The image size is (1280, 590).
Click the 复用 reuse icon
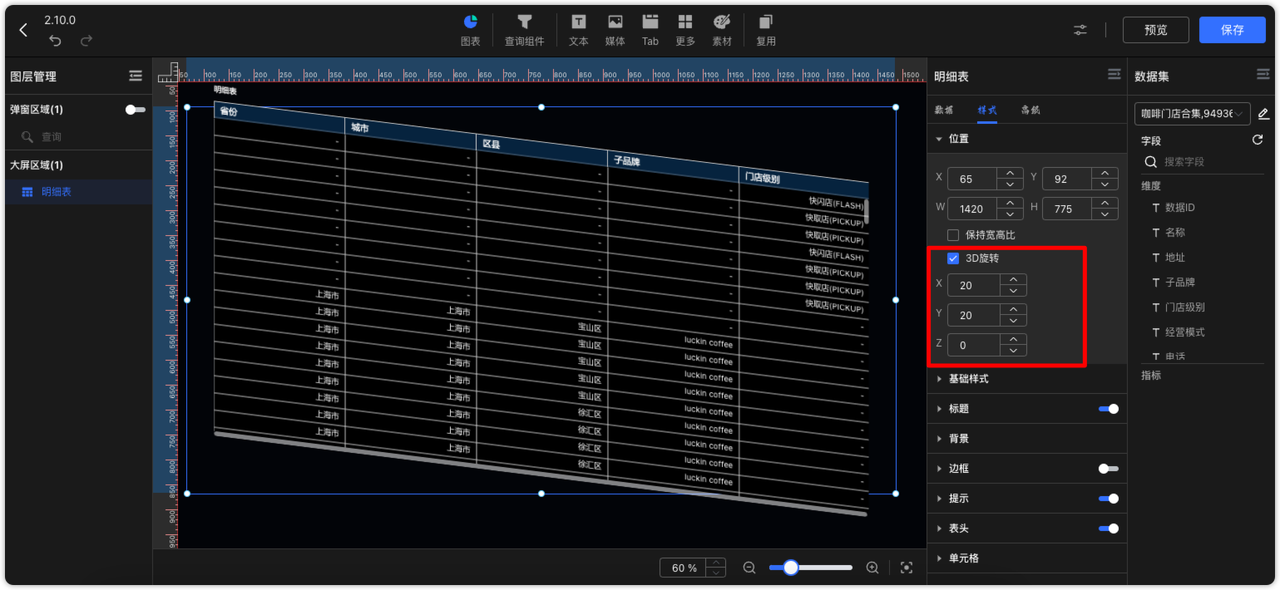pyautogui.click(x=766, y=29)
